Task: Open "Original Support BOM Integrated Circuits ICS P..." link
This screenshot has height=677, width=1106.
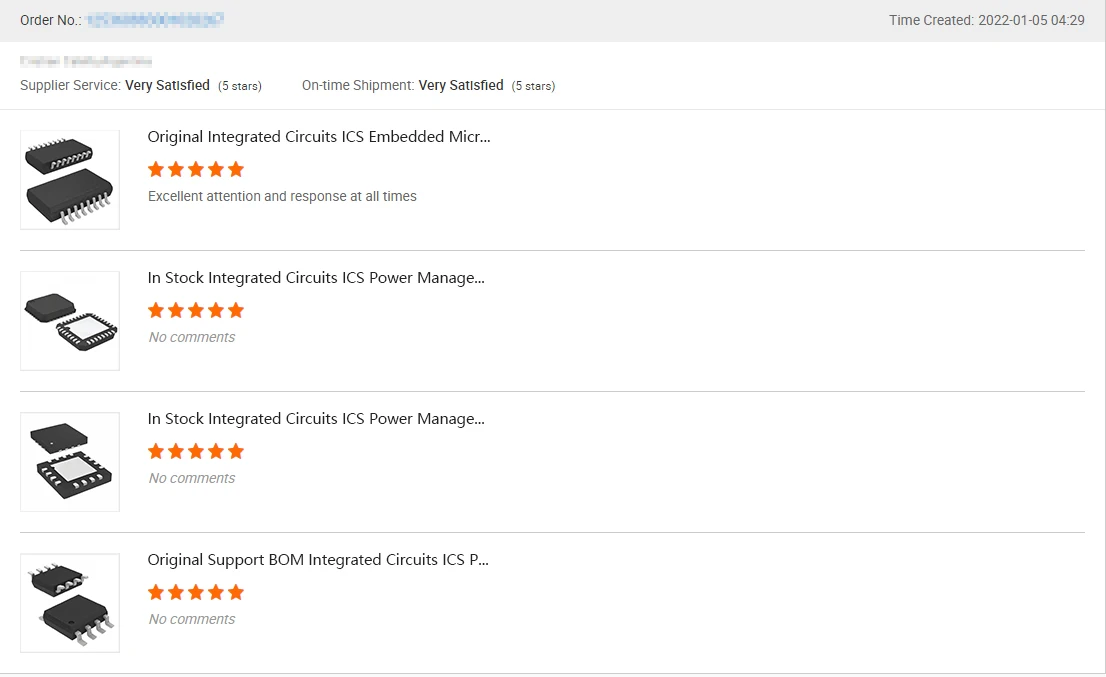Action: tap(318, 560)
